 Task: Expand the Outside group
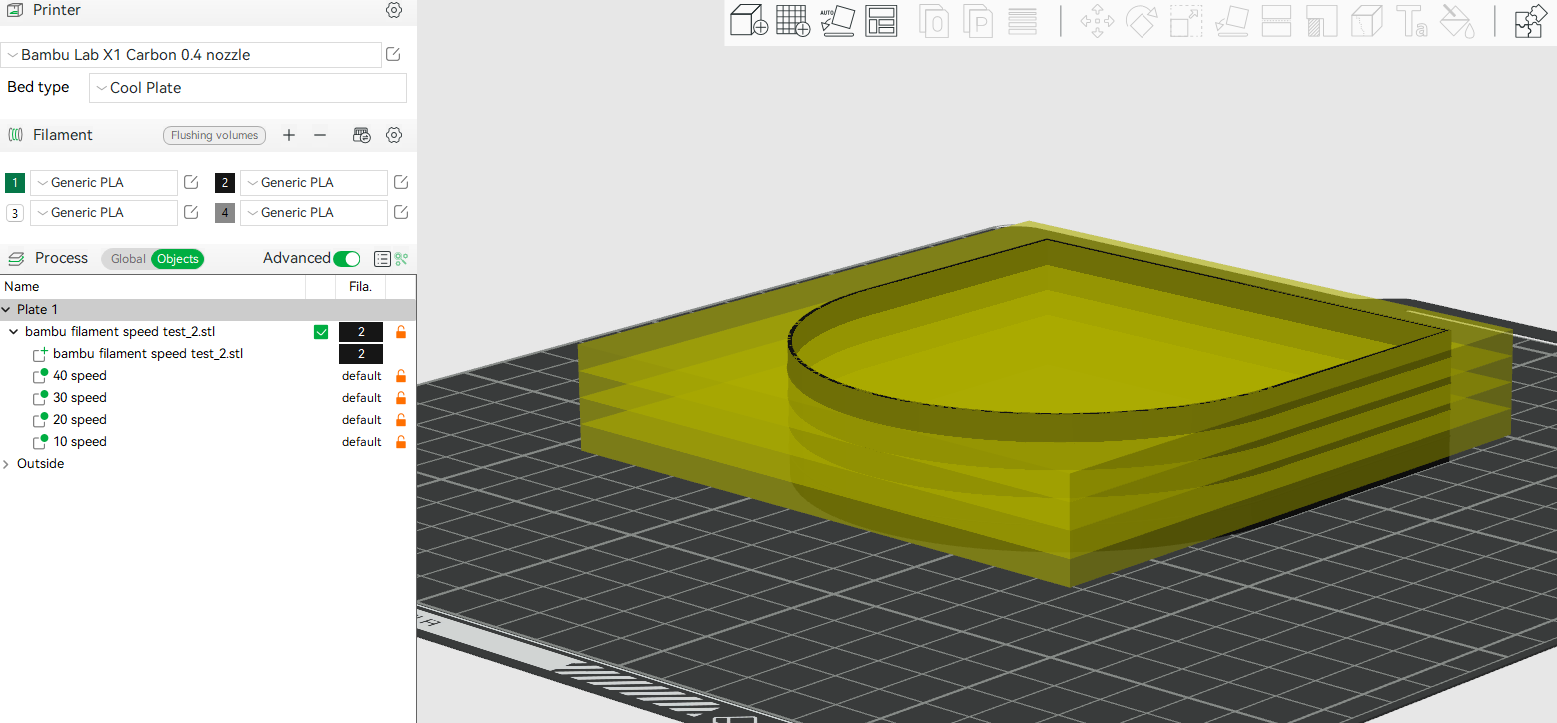point(8,463)
